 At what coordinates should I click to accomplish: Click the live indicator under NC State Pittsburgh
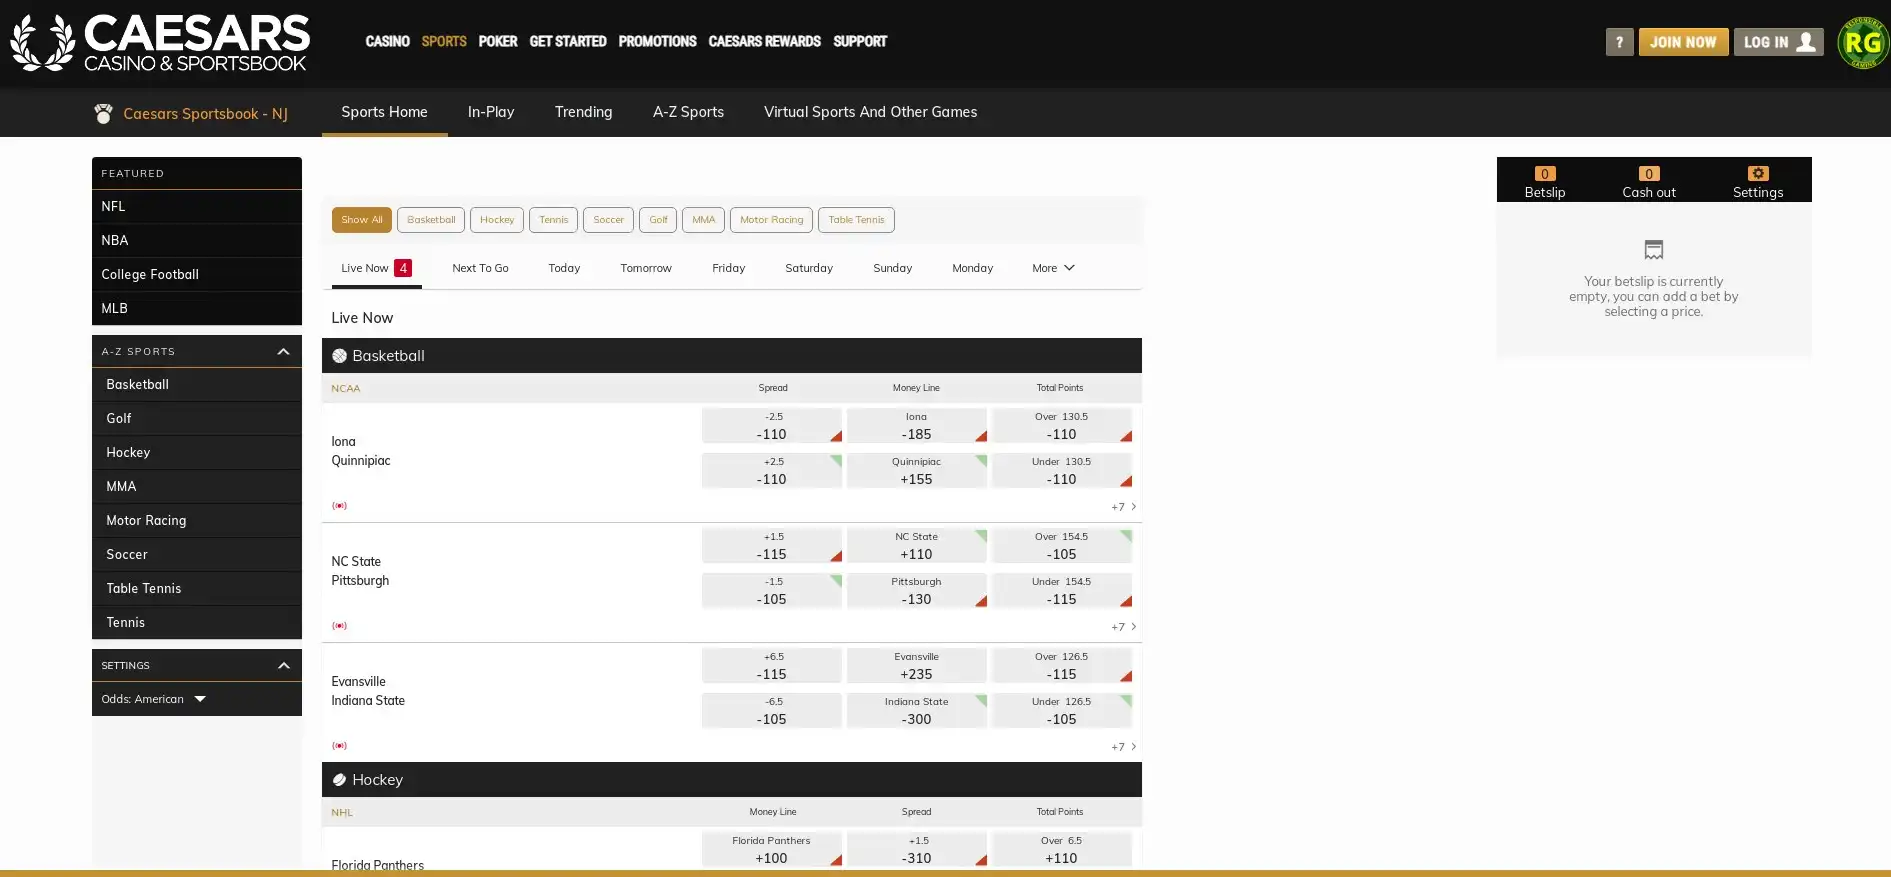tap(340, 626)
